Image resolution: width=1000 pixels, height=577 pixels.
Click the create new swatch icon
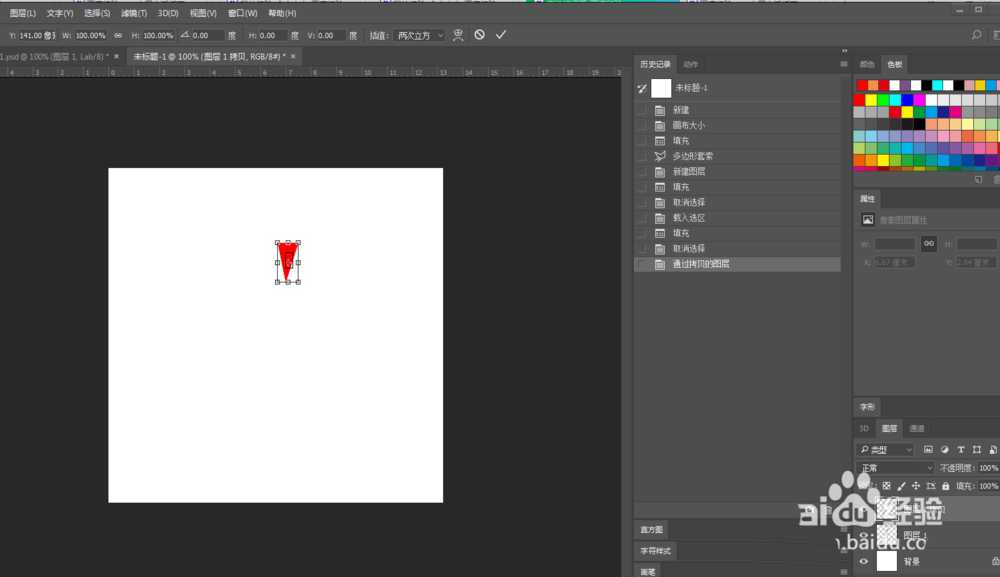tap(978, 180)
